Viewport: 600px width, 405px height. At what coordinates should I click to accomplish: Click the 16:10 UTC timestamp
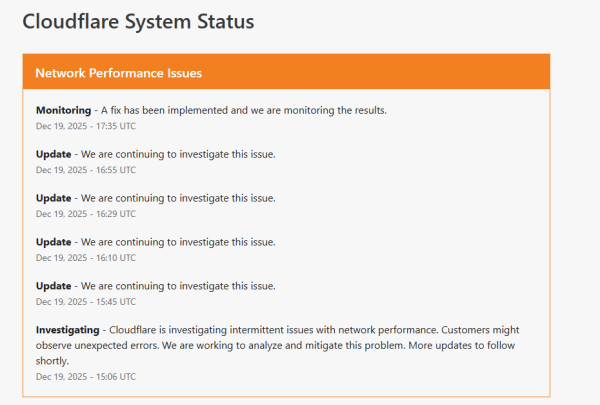(x=86, y=258)
